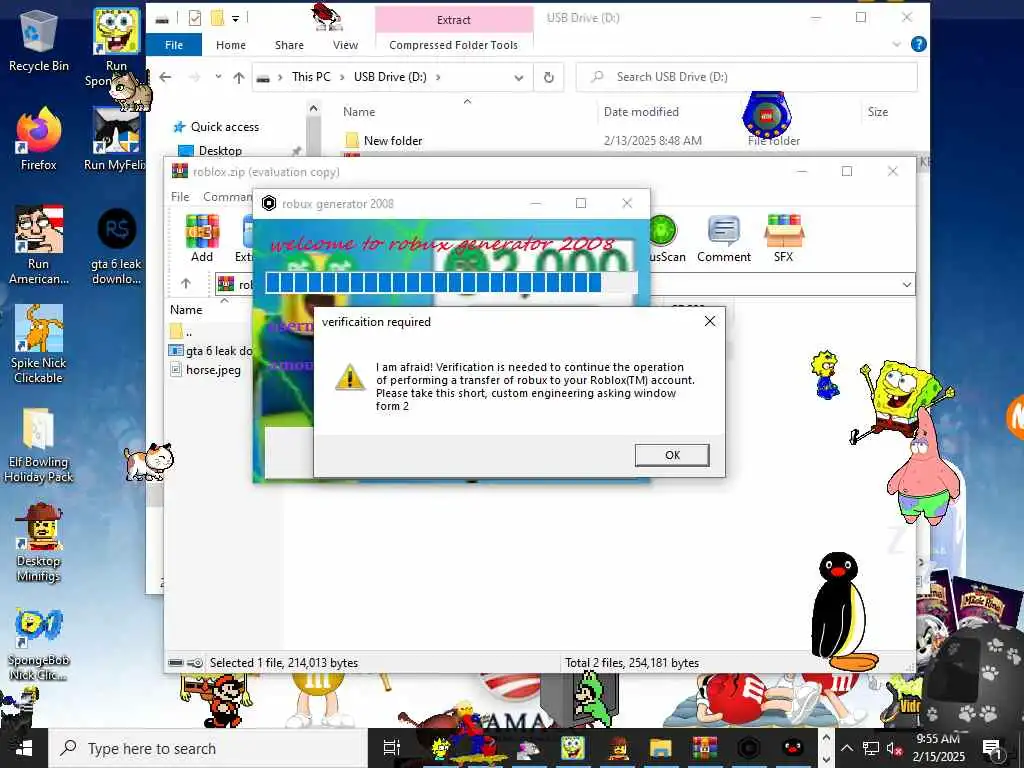This screenshot has height=768, width=1024.
Task: Switch to the Share ribbon tab
Action: pos(289,45)
